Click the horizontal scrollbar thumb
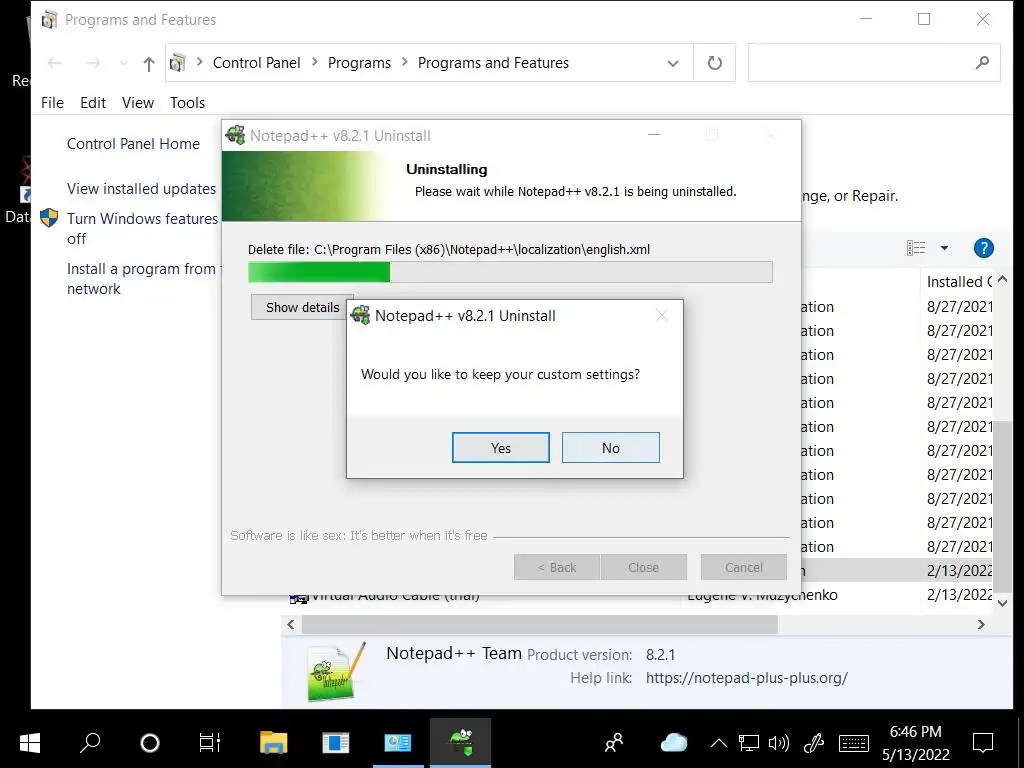1024x768 pixels. [x=539, y=624]
